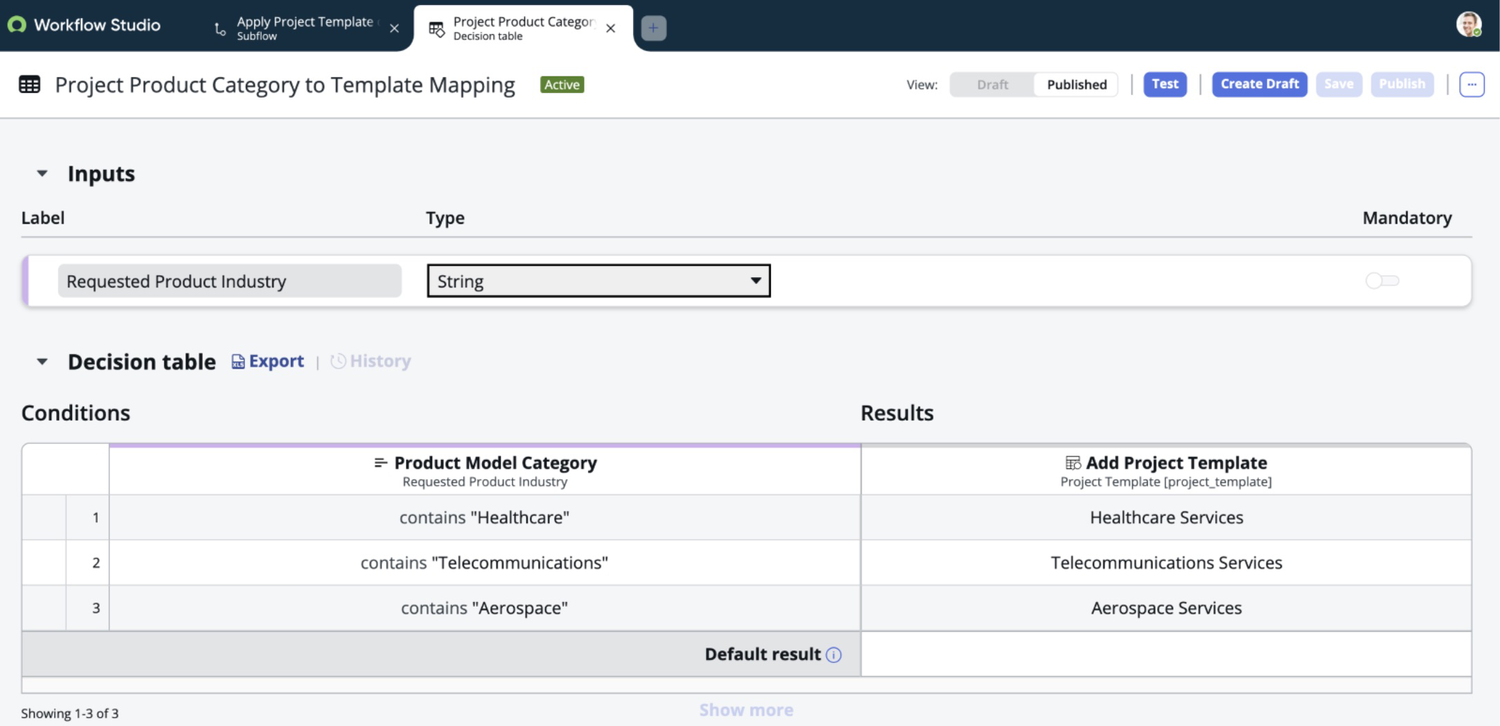The image size is (1500, 726).
Task: Enable the Mandatory toggle for Requested Product Industry
Action: point(1381,281)
